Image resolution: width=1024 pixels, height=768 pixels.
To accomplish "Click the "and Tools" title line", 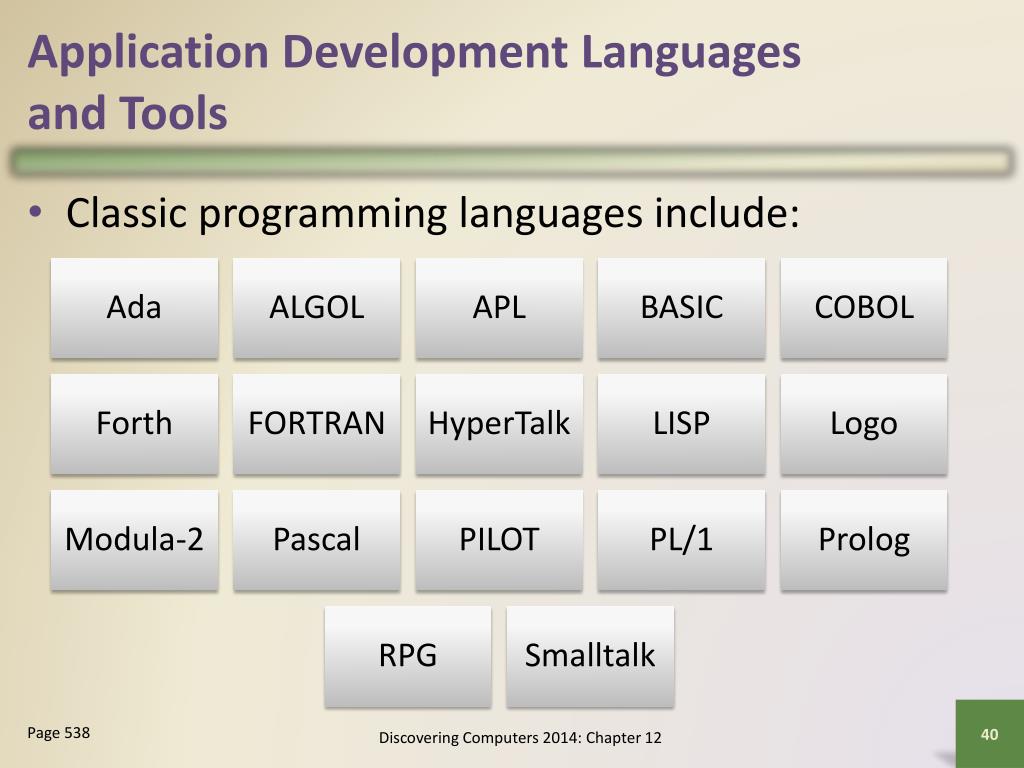I will pos(127,113).
